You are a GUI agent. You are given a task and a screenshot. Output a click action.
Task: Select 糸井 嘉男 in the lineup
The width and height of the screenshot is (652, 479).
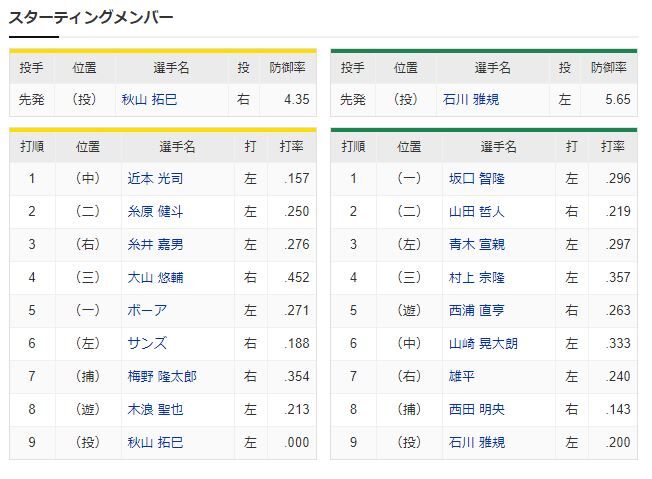pos(155,244)
